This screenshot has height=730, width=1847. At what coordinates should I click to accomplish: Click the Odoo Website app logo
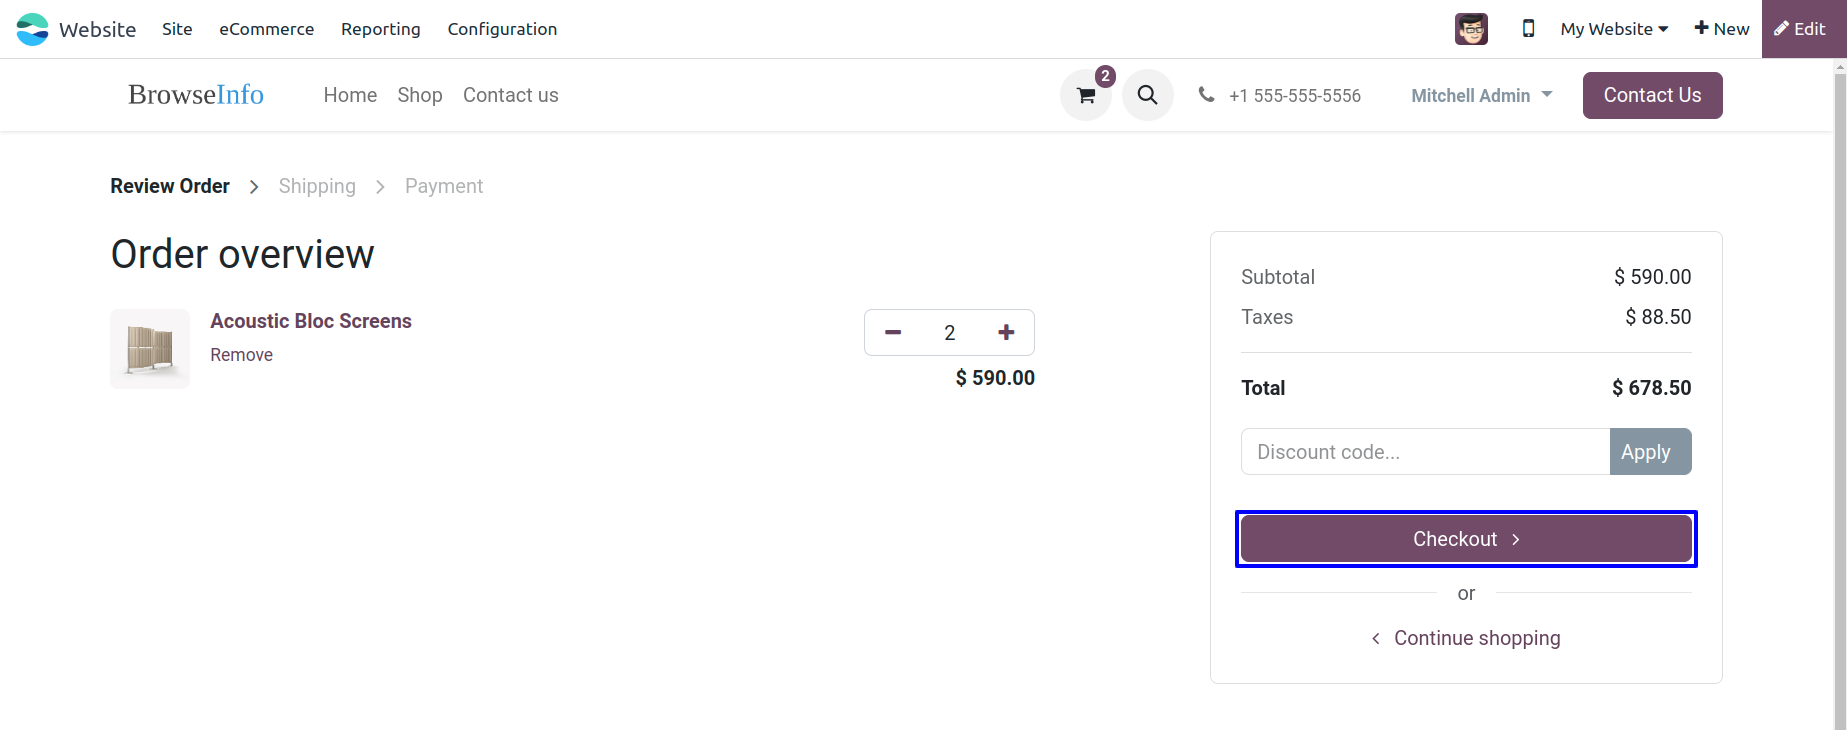coord(33,29)
